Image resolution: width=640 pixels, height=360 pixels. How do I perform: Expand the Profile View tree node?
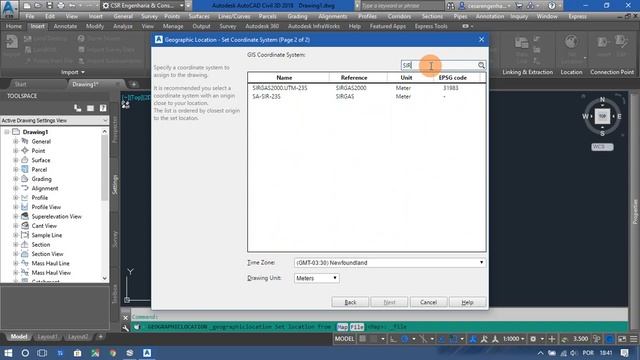pos(16,207)
